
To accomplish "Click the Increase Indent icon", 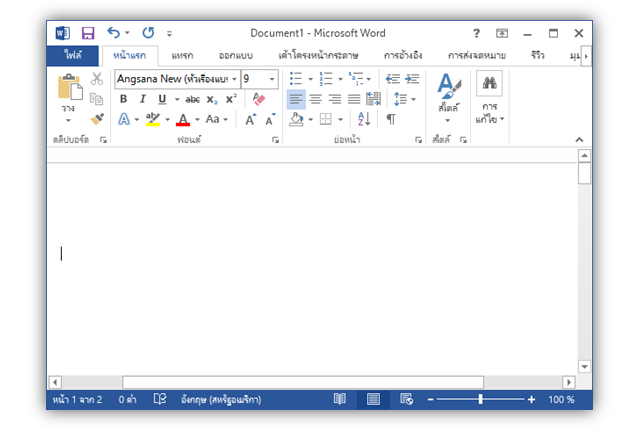I will [x=412, y=78].
